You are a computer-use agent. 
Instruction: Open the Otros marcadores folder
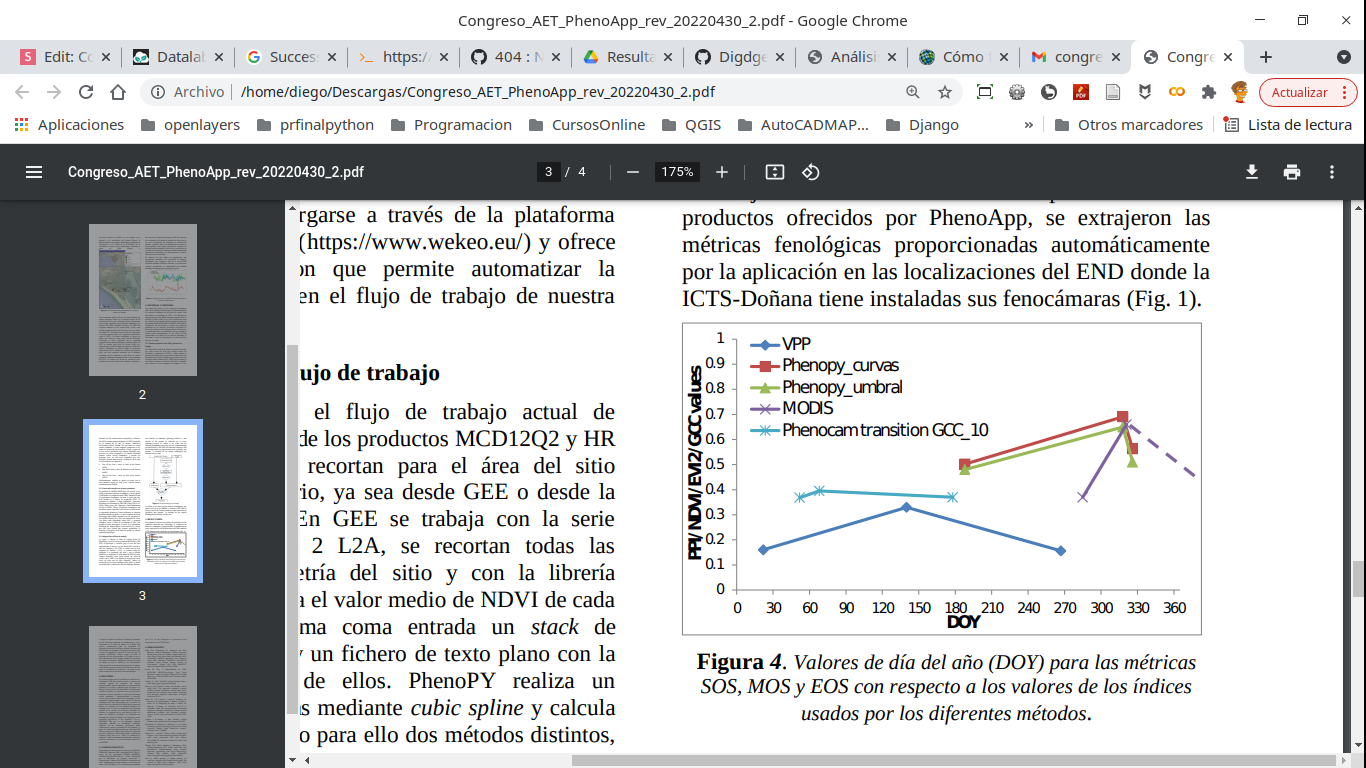click(x=1129, y=125)
